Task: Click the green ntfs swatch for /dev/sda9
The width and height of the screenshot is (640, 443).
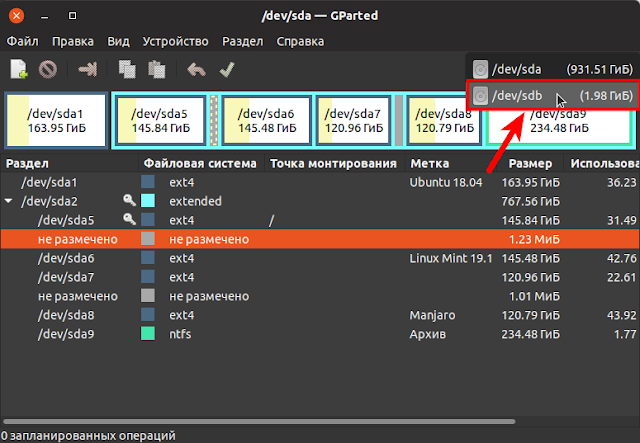Action: point(148,333)
